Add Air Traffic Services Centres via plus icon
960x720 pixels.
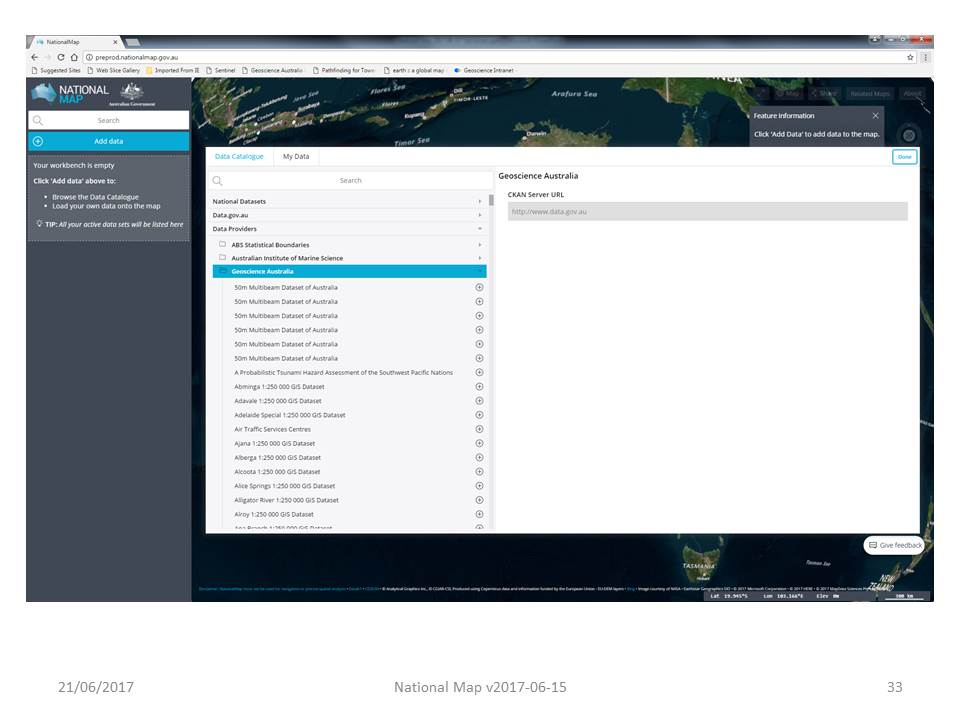click(479, 429)
